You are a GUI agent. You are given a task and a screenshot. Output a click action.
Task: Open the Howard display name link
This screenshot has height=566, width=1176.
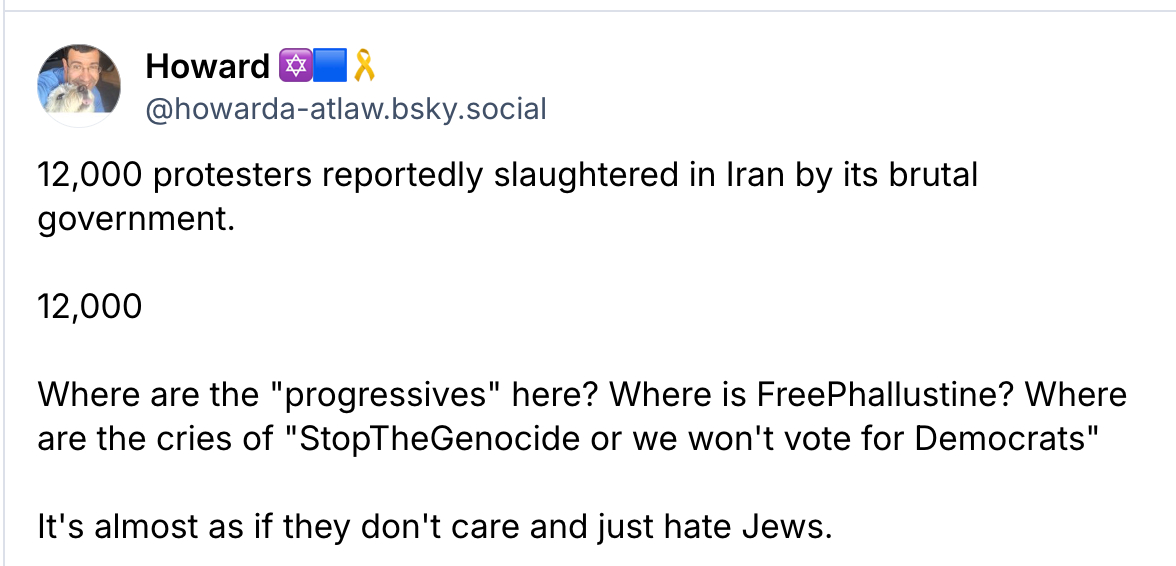(207, 67)
